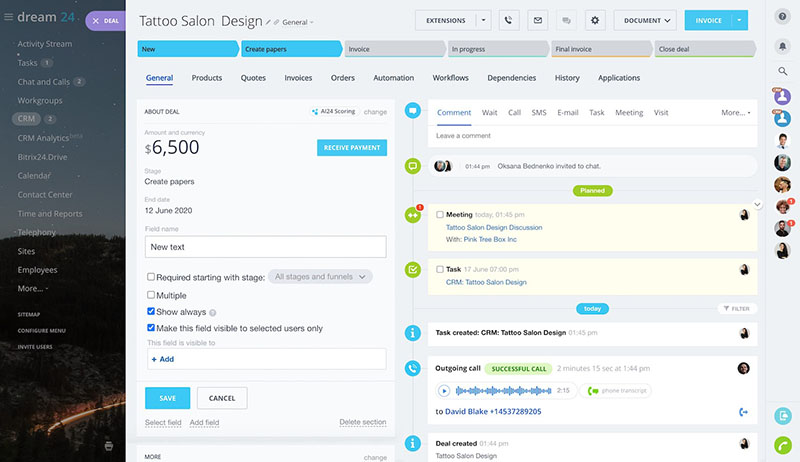
Task: Click the Field name text input
Action: point(265,247)
